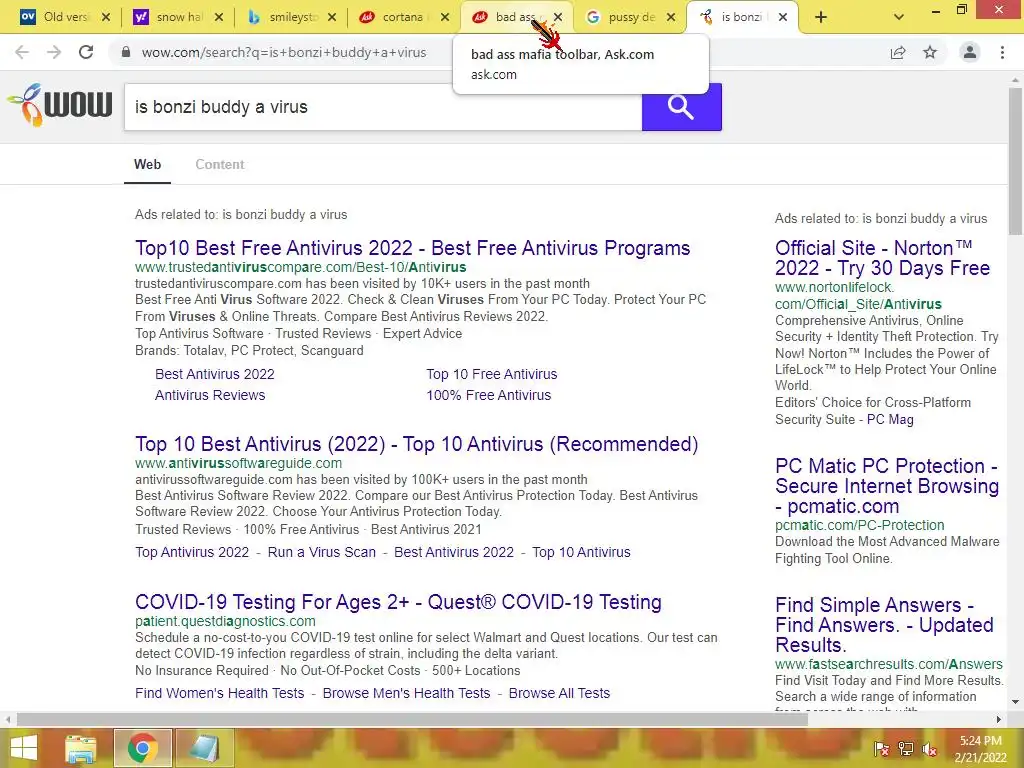Open 'Find Simple Answers' ad link

pos(884,625)
